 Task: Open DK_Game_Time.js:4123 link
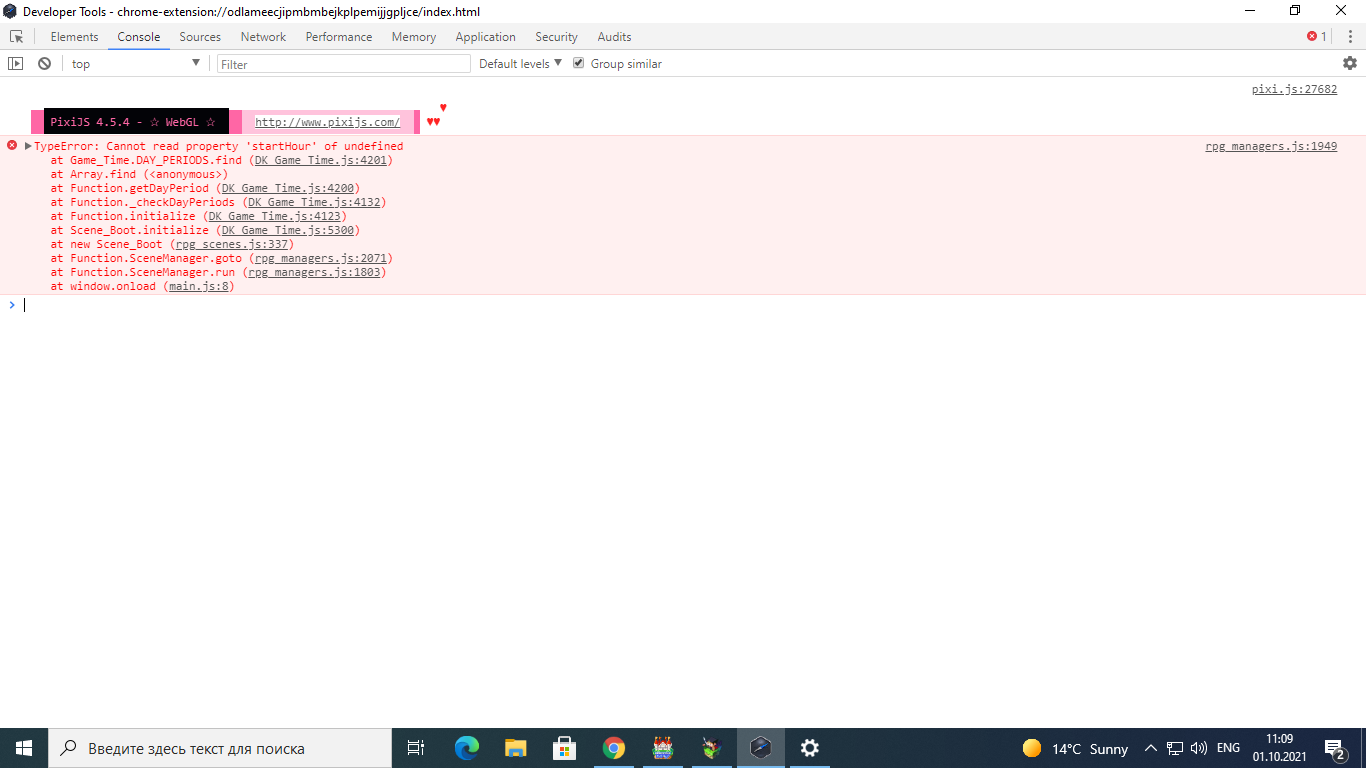coord(275,216)
